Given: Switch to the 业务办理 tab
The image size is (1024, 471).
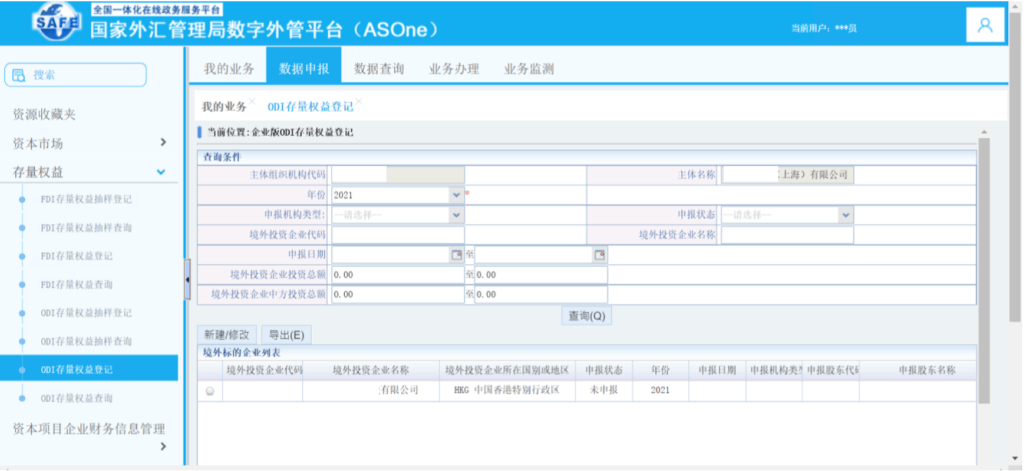Looking at the screenshot, I should tap(454, 69).
